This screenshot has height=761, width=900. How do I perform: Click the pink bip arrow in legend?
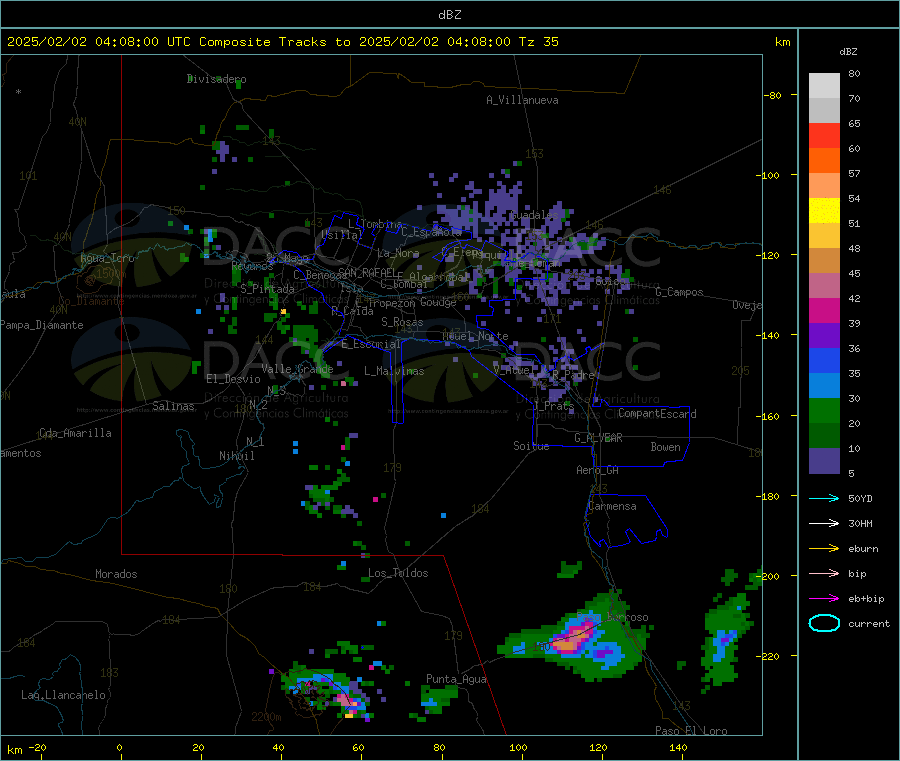[x=824, y=573]
